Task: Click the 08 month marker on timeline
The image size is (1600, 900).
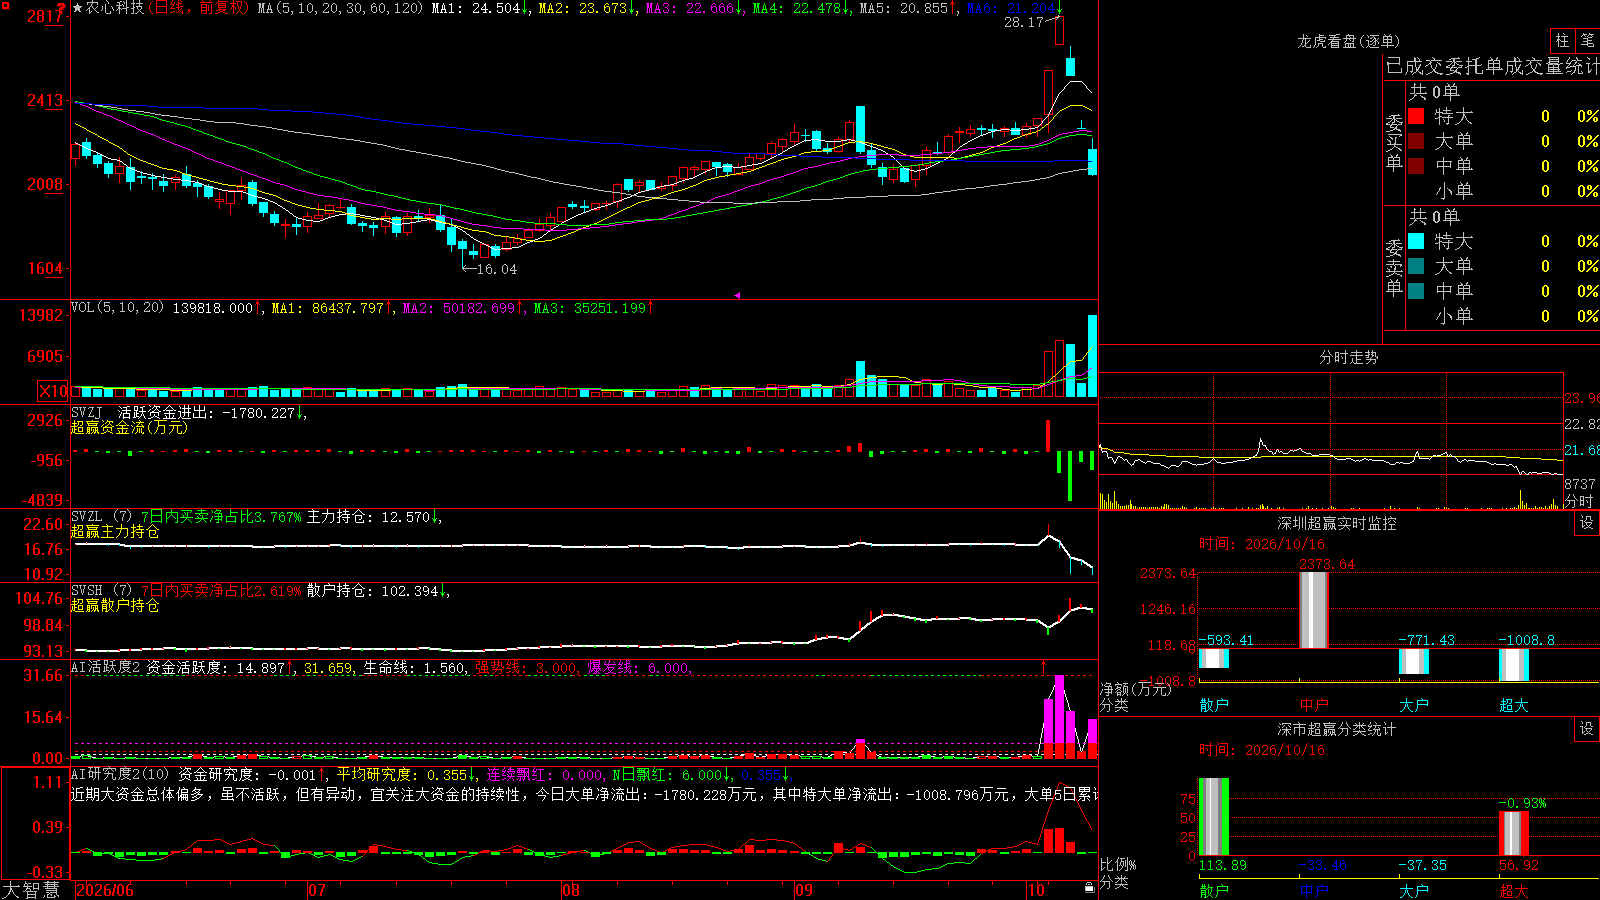Action: click(570, 890)
